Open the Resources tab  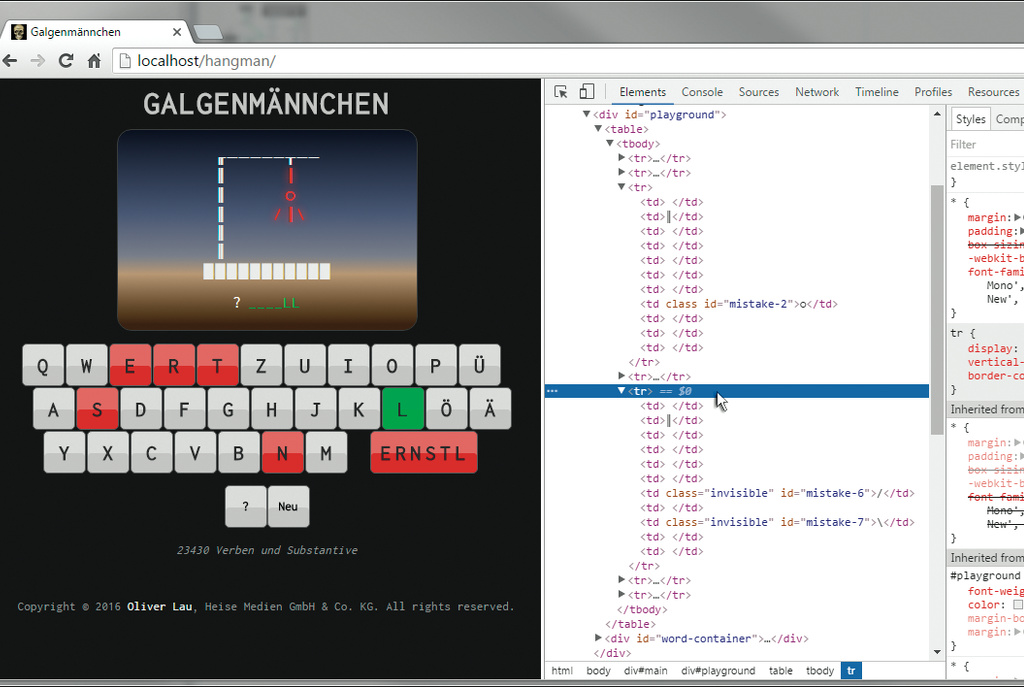point(993,92)
